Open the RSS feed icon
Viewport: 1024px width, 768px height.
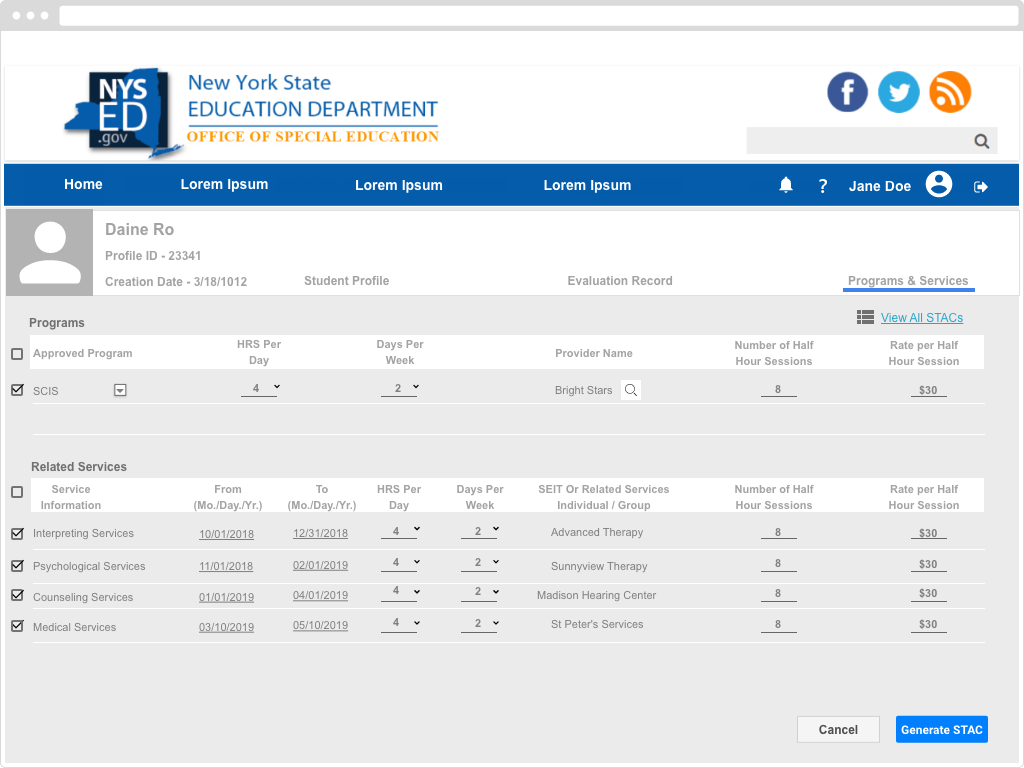click(x=950, y=92)
